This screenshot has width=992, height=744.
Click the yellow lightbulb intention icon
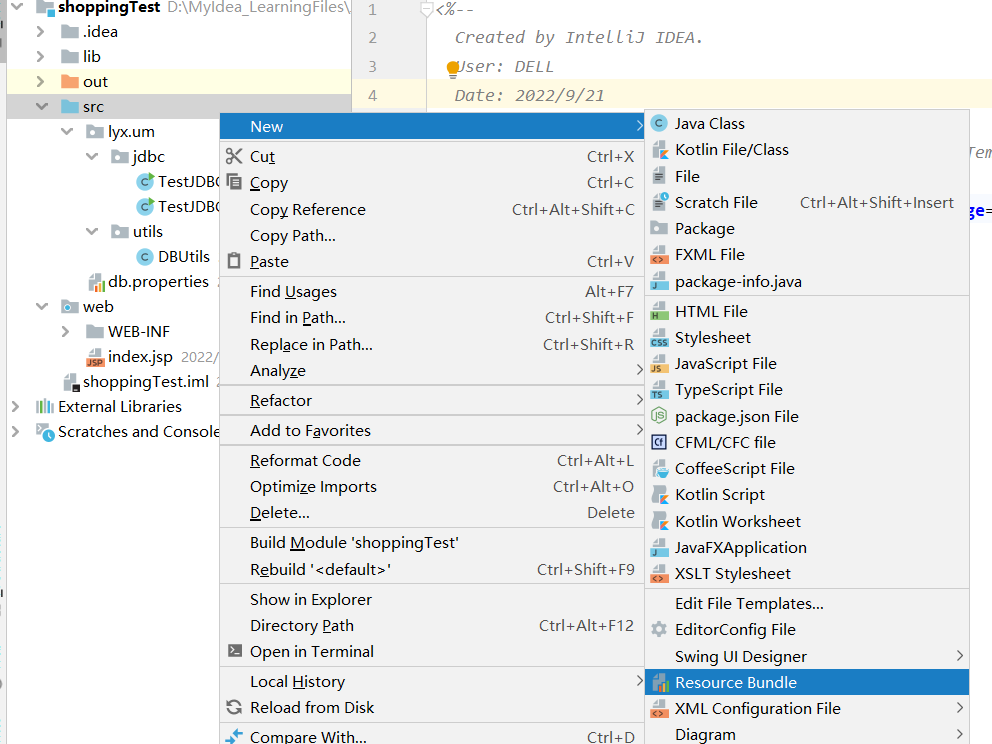pos(452,69)
